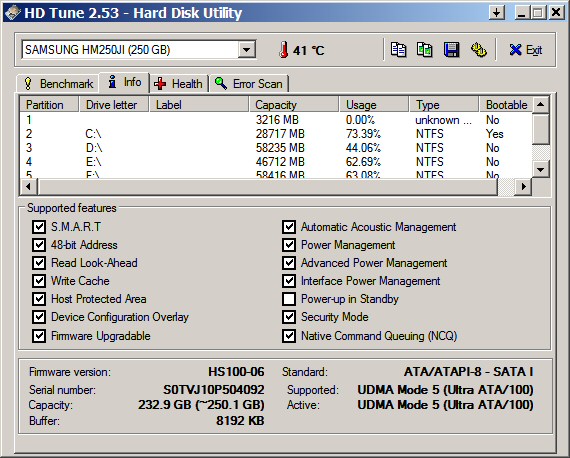Click the Type column header
Viewport: 570px width, 458px height.
point(444,105)
